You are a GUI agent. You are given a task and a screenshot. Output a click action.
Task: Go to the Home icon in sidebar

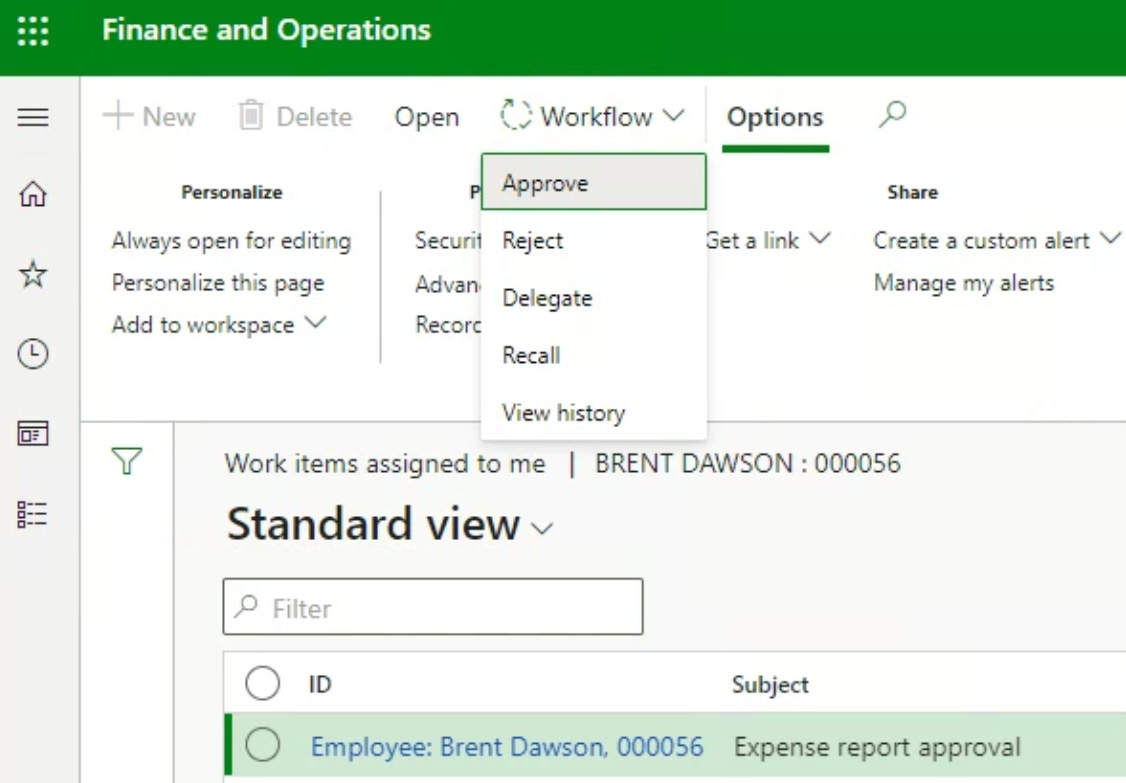[33, 194]
